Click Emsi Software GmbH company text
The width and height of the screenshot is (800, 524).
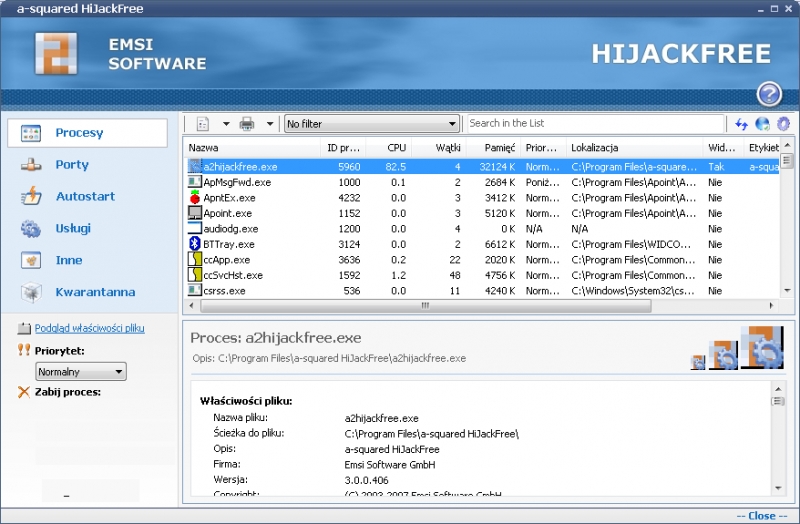click(390, 465)
